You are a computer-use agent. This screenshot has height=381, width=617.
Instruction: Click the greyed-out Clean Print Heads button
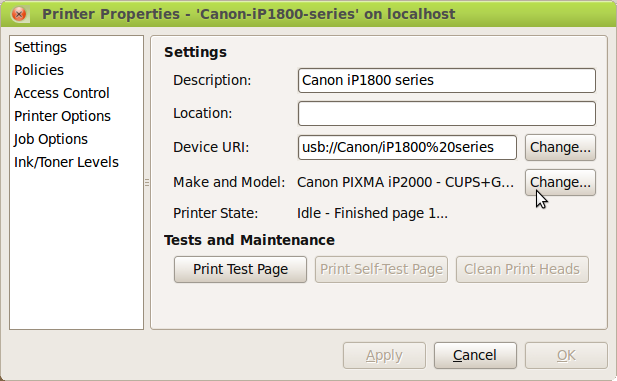tap(522, 269)
